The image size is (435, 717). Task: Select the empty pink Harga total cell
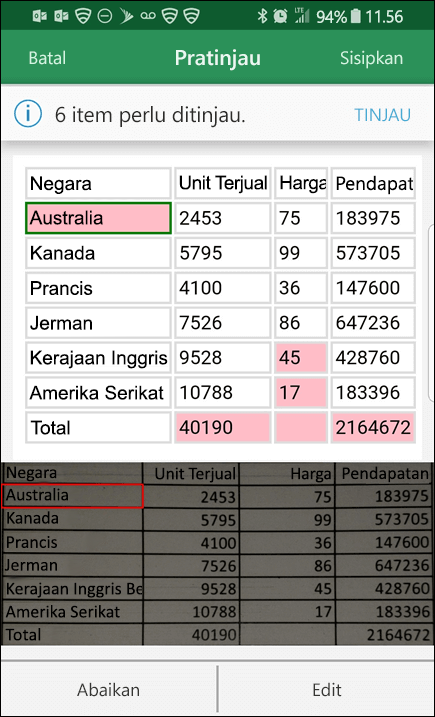pos(301,428)
